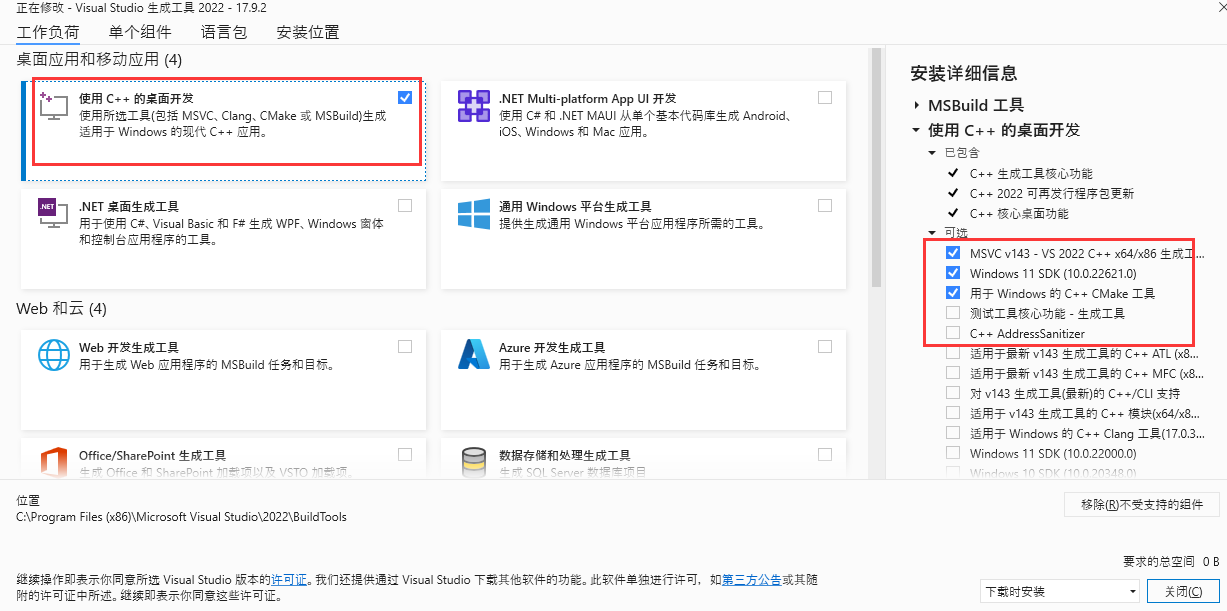Click the .NET desktop build tools icon
This screenshot has height=611, width=1227.
point(53,213)
